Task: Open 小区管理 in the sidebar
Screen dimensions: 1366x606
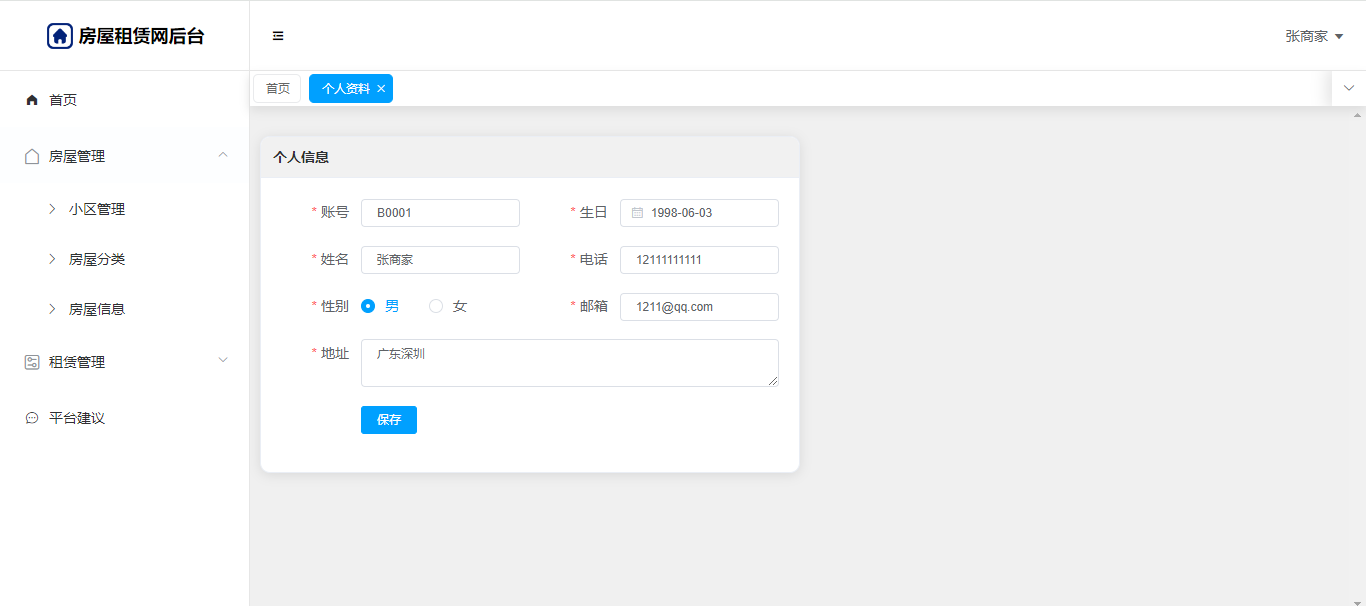Action: [97, 209]
